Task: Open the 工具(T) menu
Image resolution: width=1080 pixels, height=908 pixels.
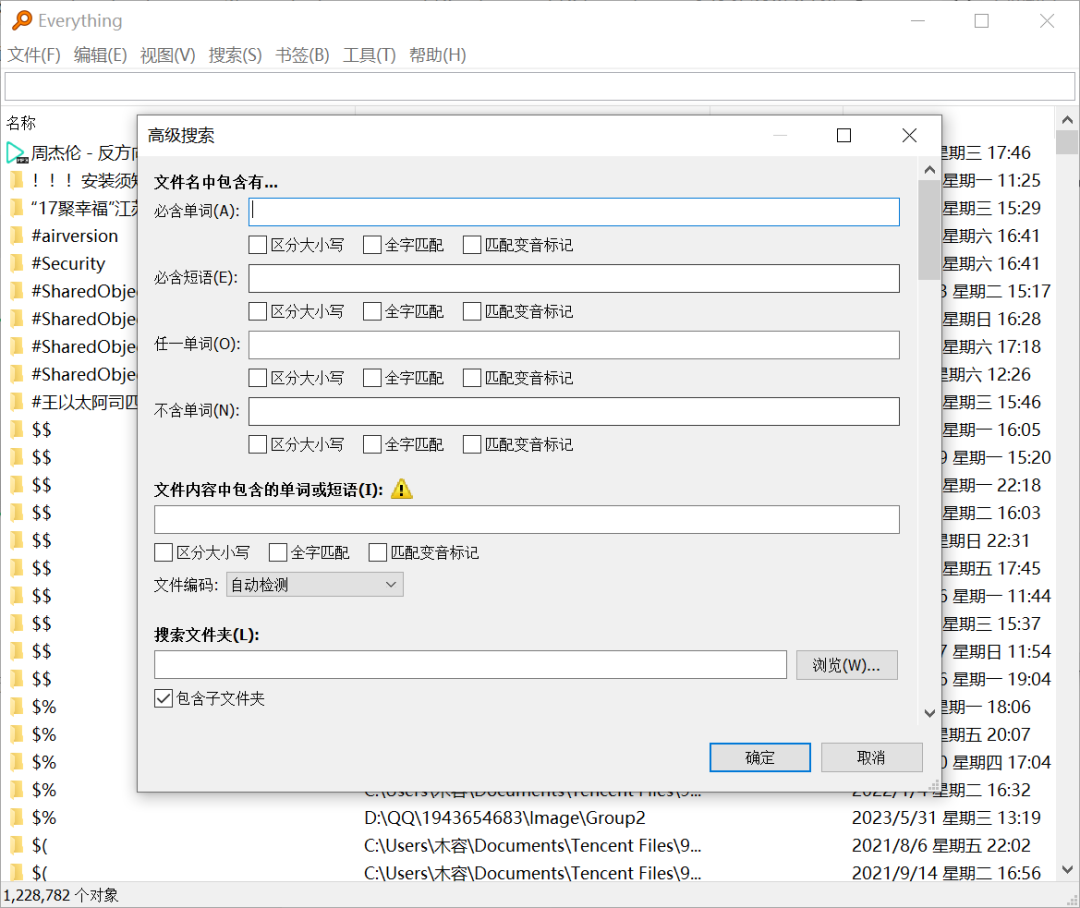Action: 369,55
